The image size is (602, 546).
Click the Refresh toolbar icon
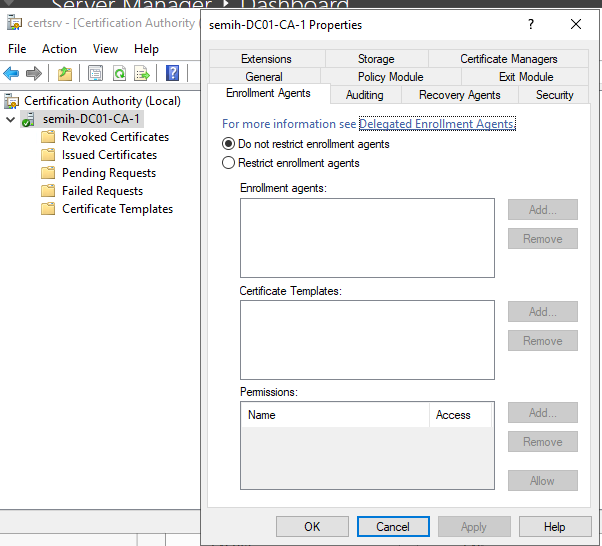[x=119, y=73]
